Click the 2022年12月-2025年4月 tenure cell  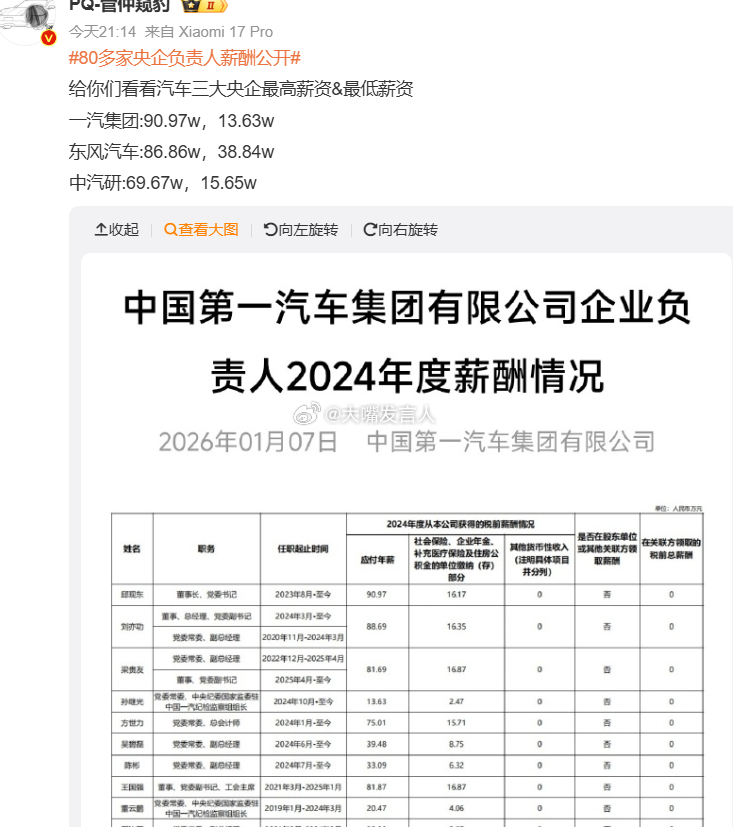[x=303, y=659]
